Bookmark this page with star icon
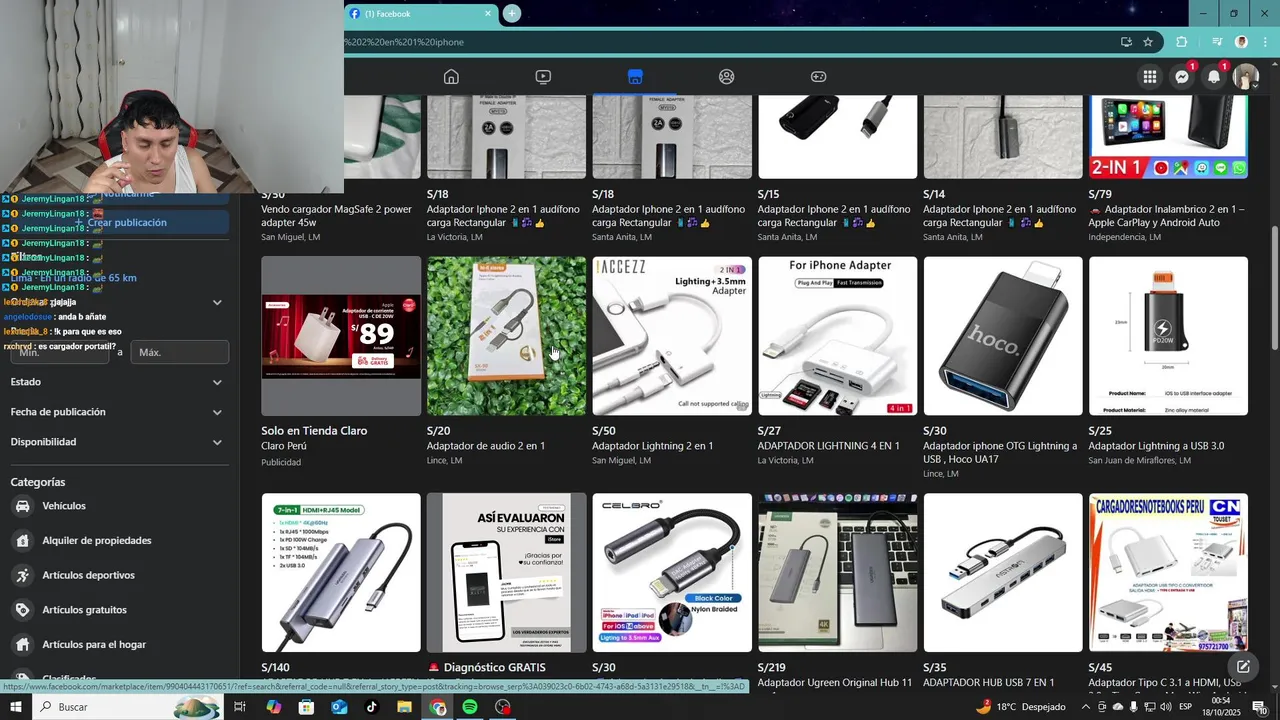1280x720 pixels. coord(1148,42)
